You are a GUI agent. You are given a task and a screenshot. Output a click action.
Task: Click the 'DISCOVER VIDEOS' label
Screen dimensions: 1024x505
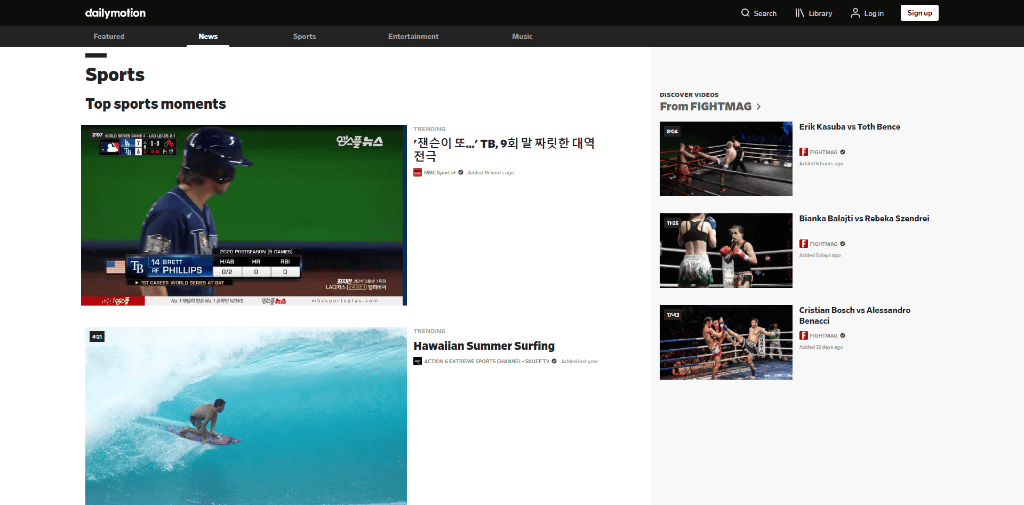689,95
